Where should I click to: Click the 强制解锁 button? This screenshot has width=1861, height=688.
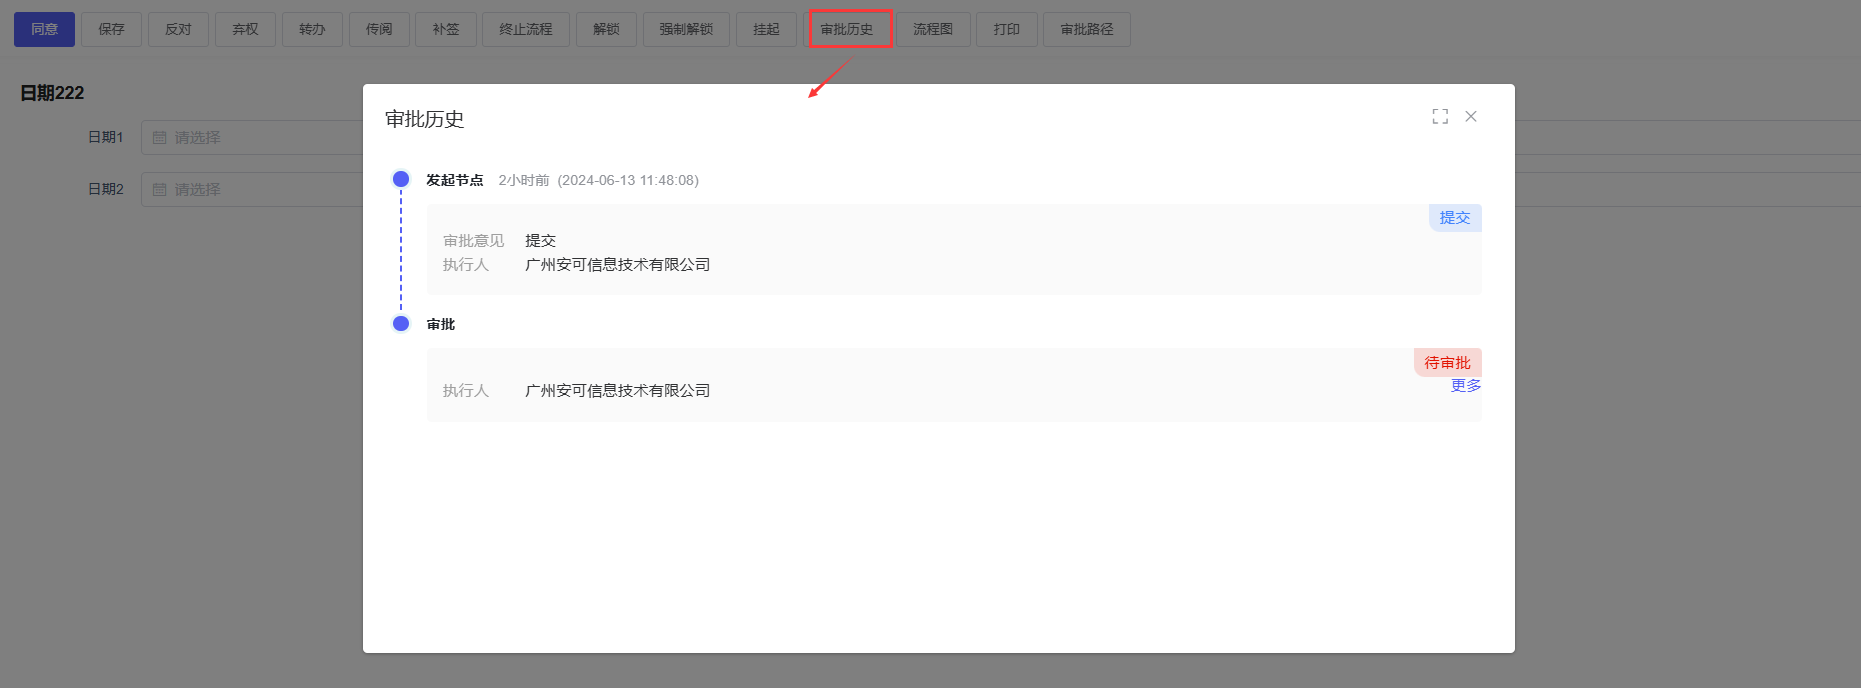tap(686, 30)
